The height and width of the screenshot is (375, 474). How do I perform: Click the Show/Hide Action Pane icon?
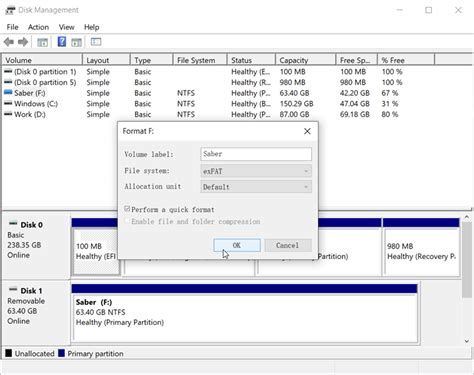(76, 42)
